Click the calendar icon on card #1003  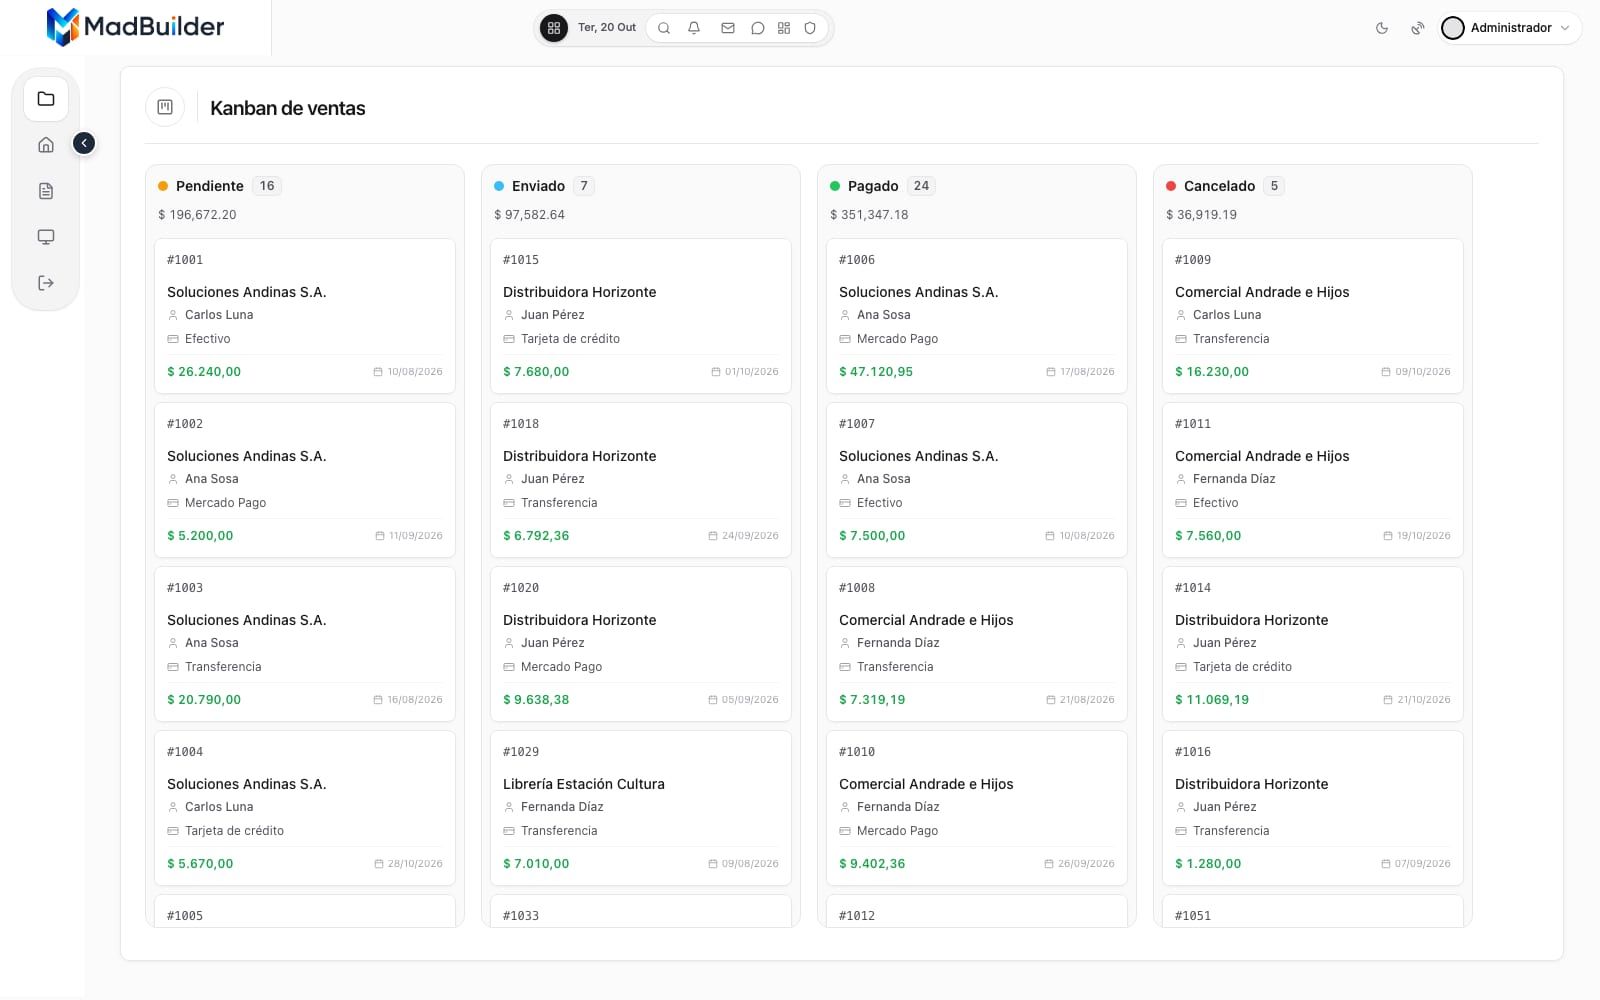(378, 700)
